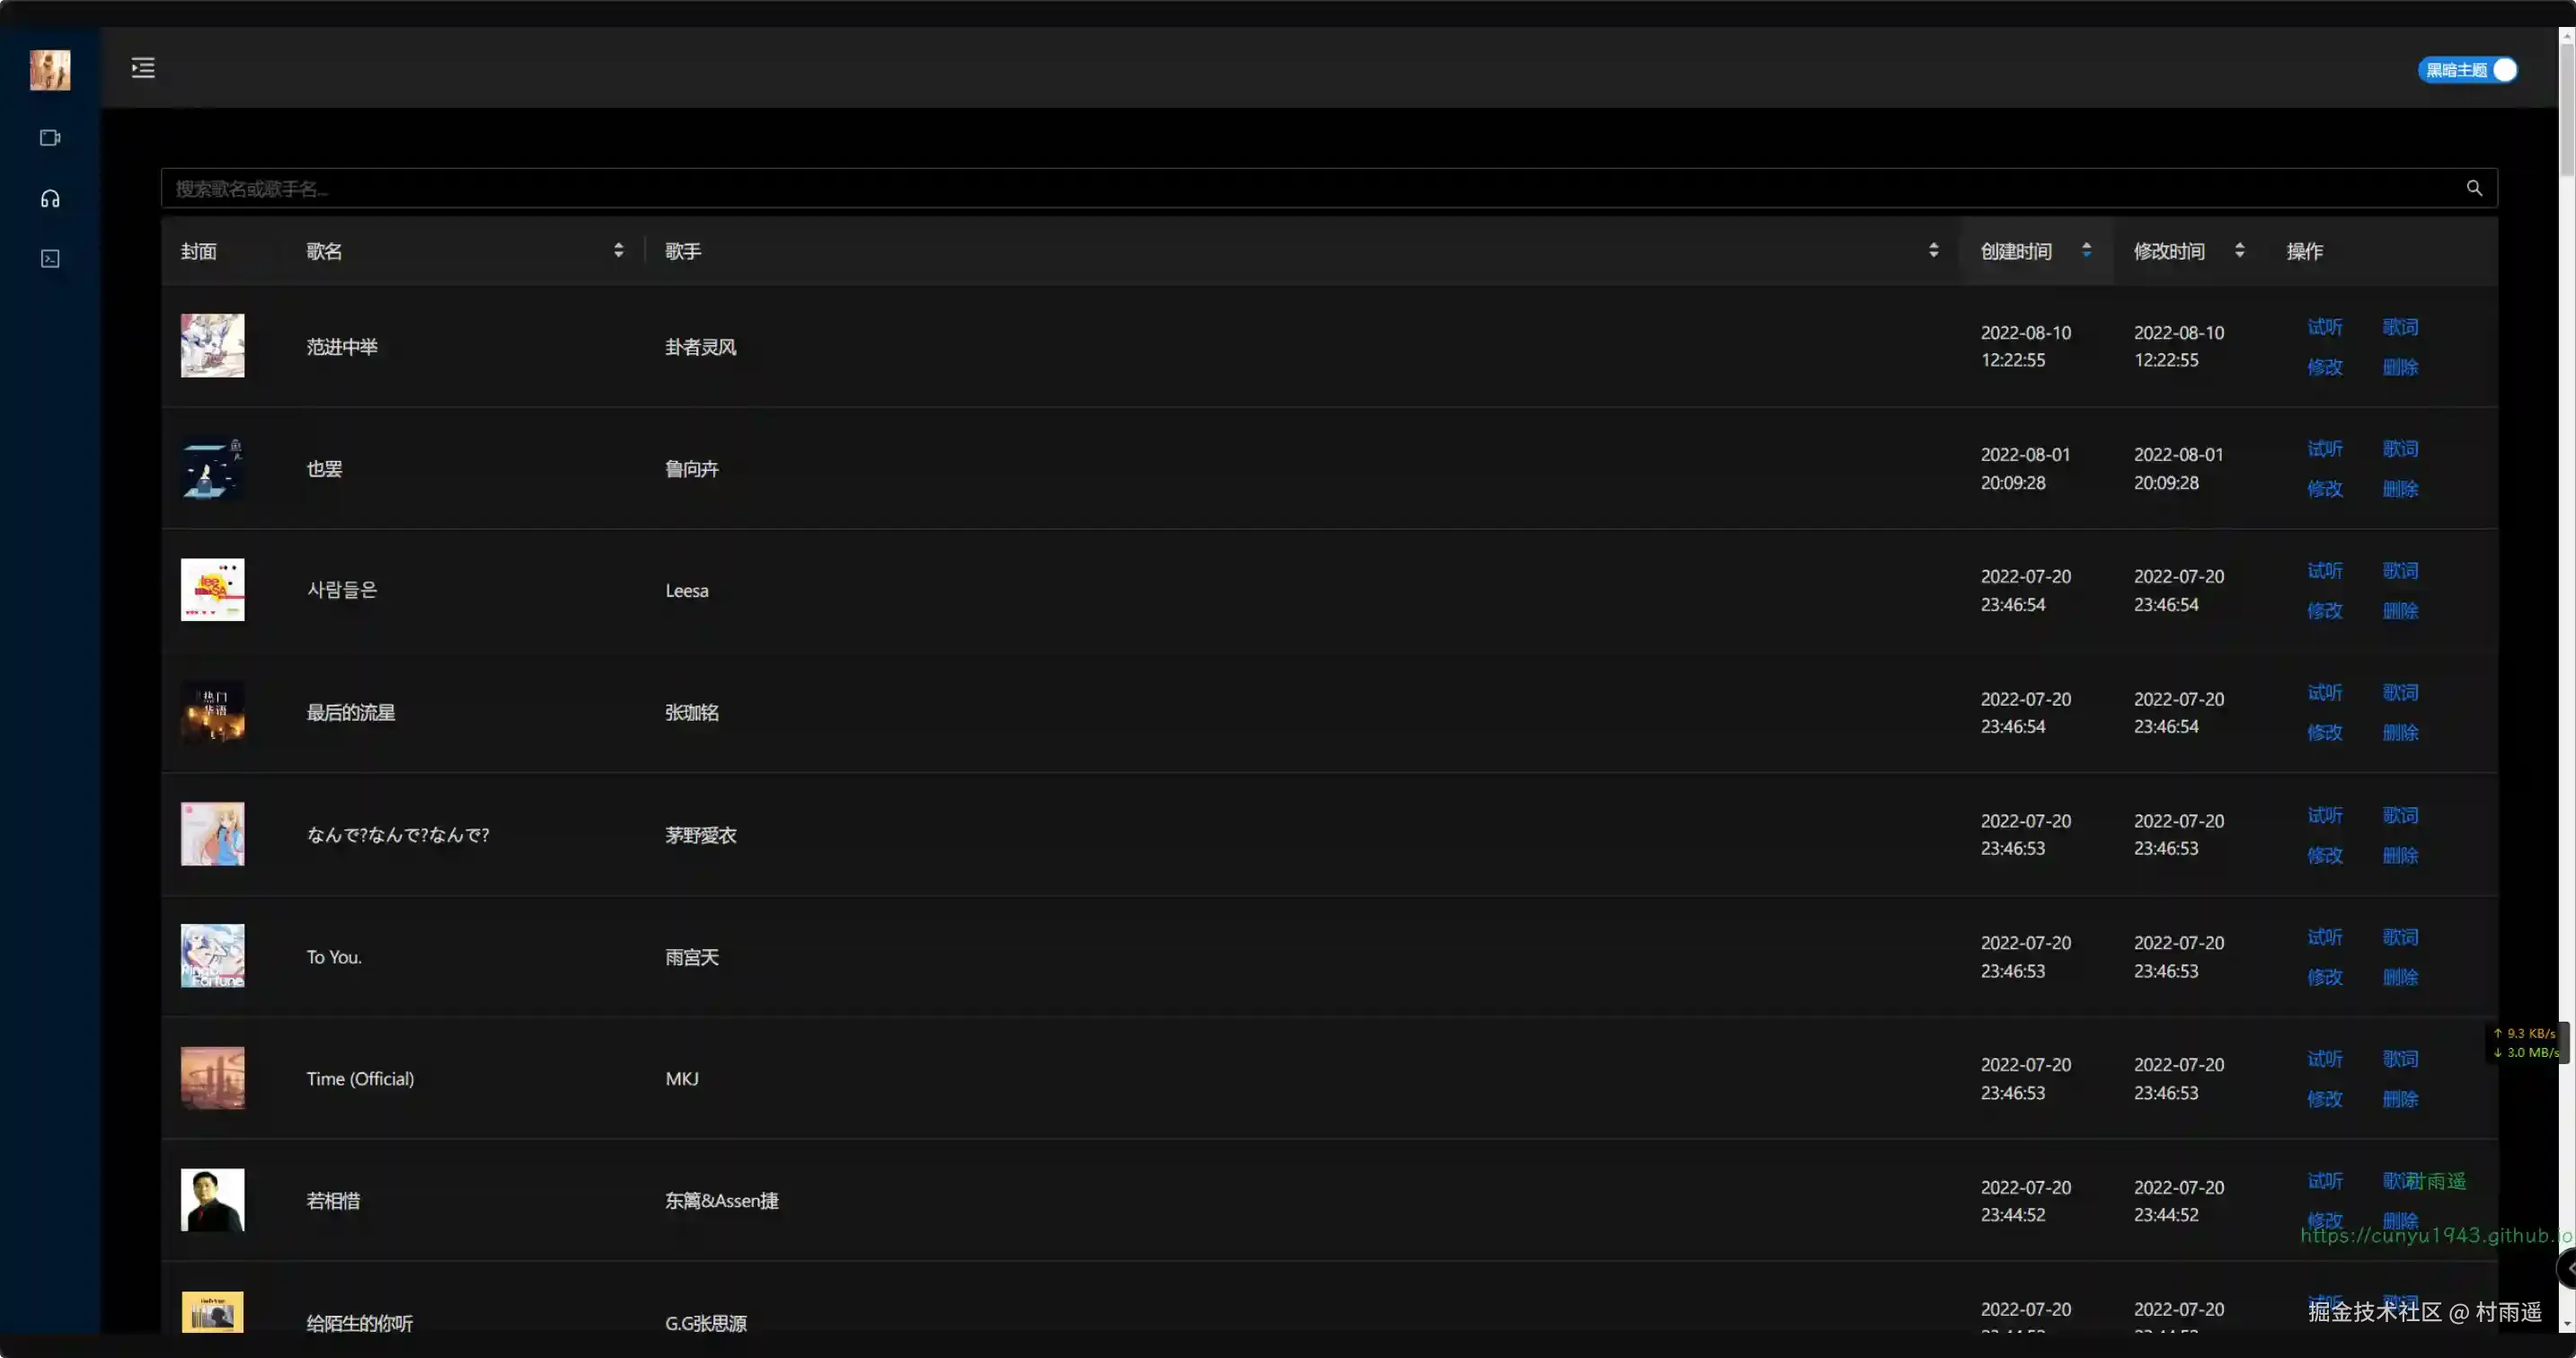This screenshot has height=1358, width=2576.
Task: Open the headphones music section in sidebar
Action: tap(50, 198)
